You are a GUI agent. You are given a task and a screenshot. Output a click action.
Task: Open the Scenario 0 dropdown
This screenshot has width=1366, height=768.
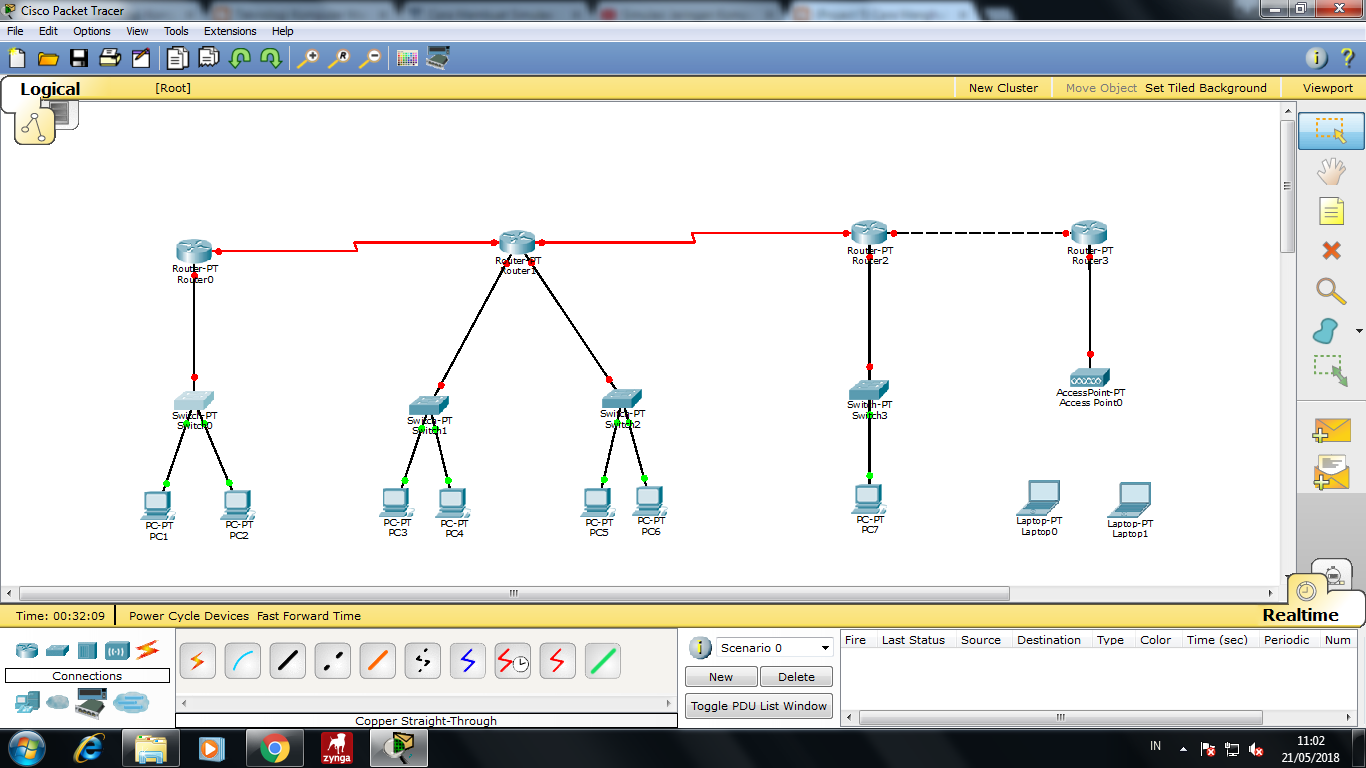click(823, 647)
